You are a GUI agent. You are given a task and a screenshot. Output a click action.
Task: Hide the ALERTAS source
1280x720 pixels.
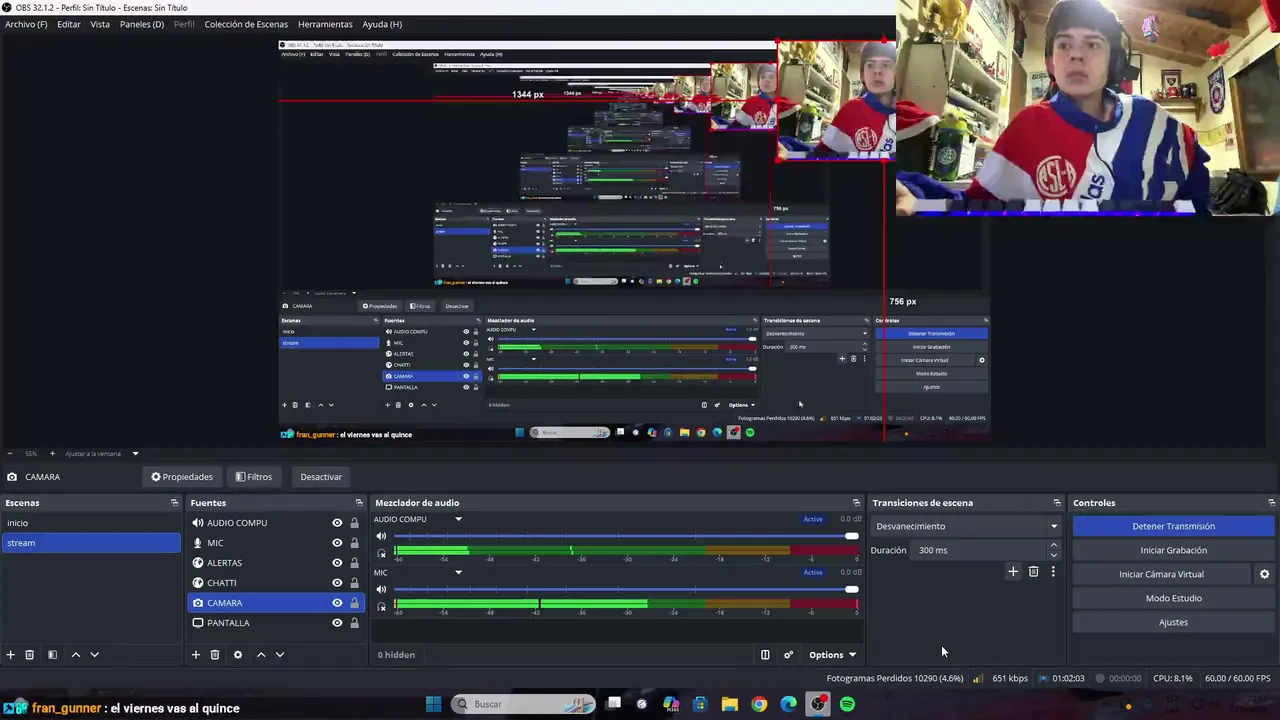point(337,563)
